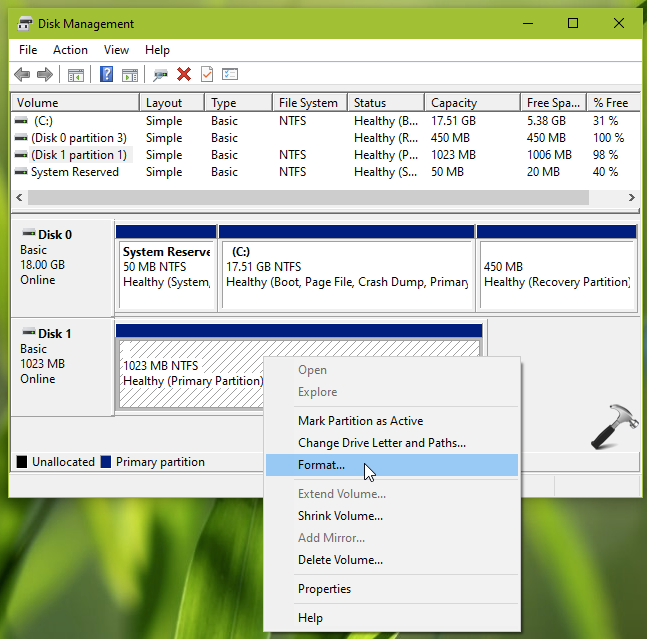Click the red X Delete icon

click(184, 75)
